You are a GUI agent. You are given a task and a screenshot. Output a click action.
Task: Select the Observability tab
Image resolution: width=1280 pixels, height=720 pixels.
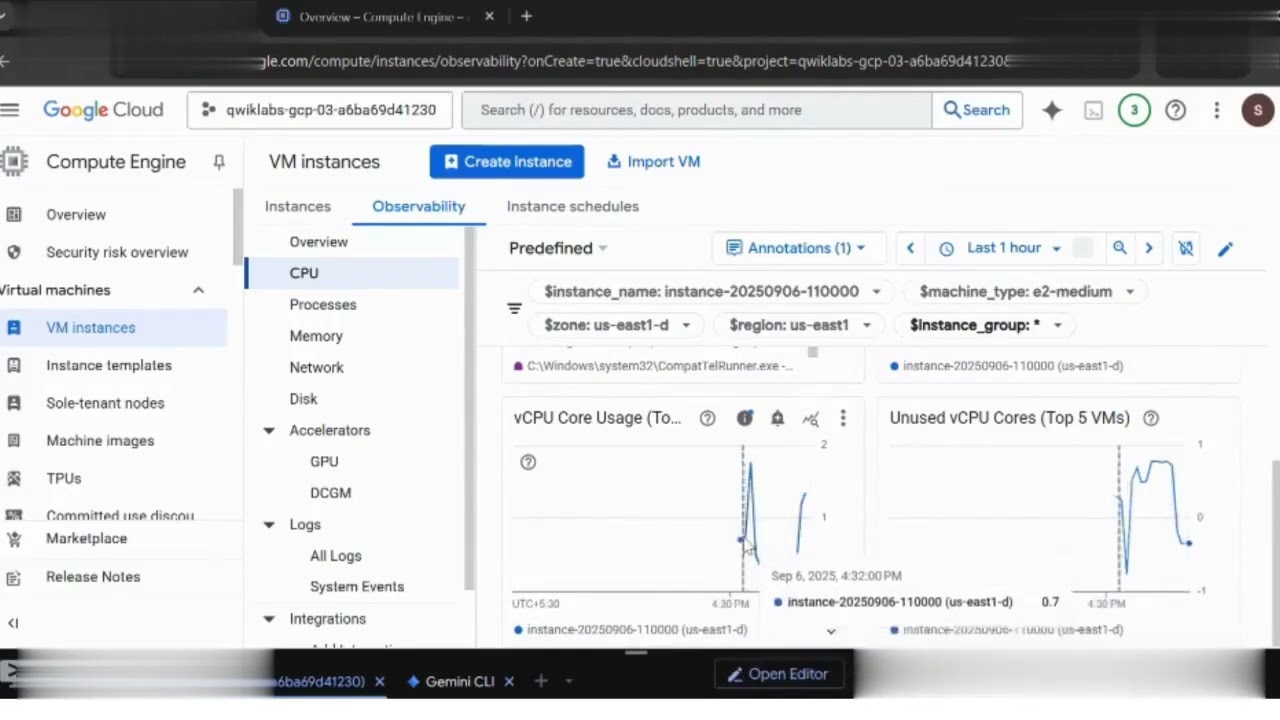(419, 206)
